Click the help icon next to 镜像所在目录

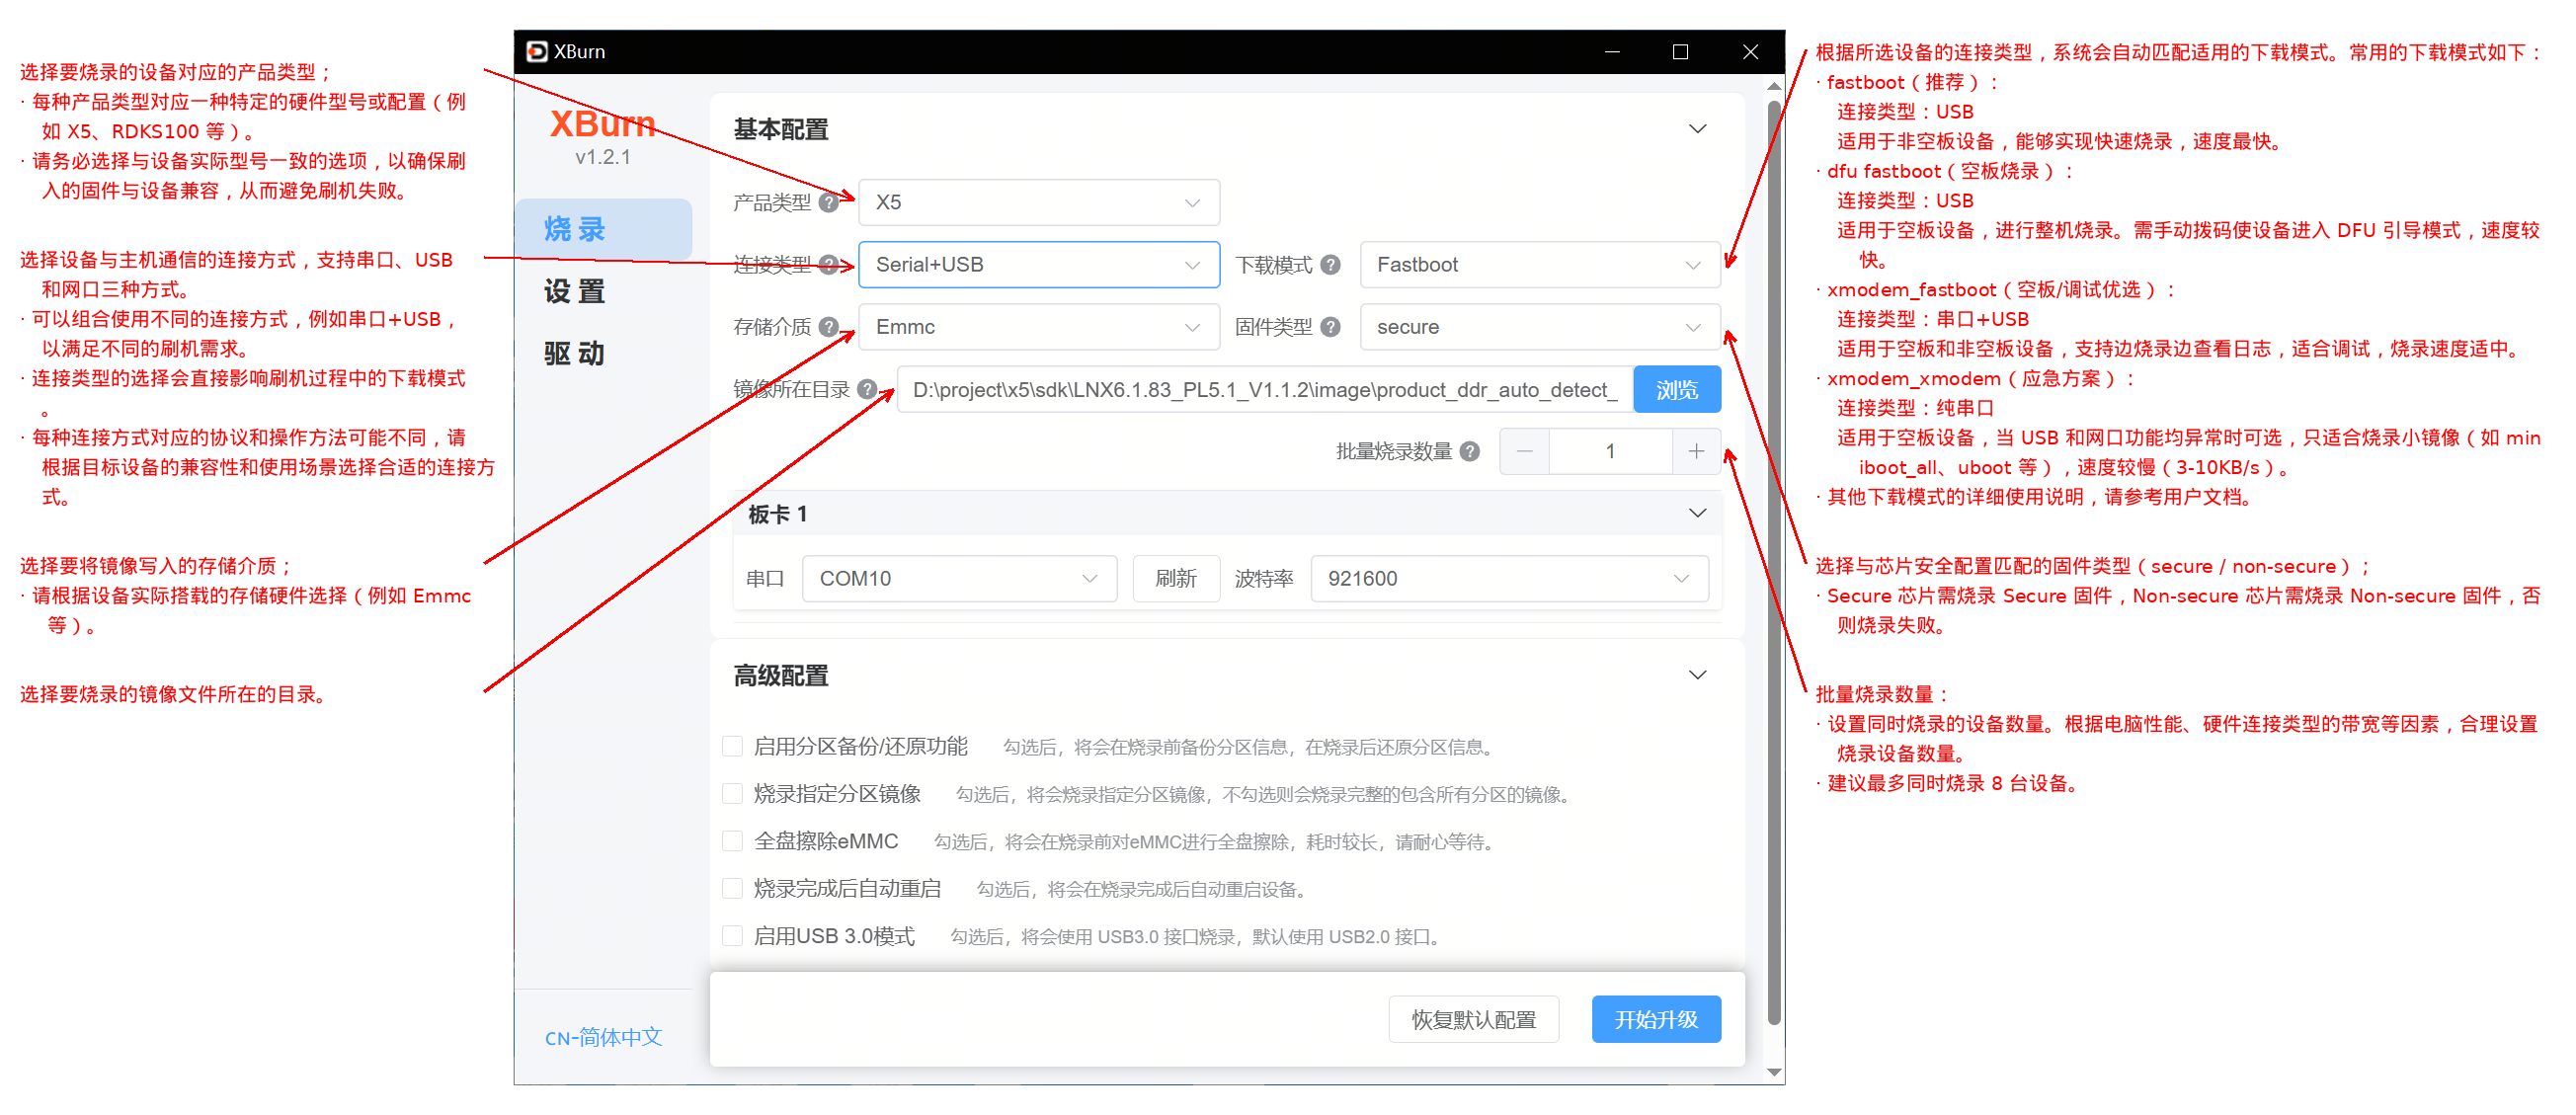867,389
